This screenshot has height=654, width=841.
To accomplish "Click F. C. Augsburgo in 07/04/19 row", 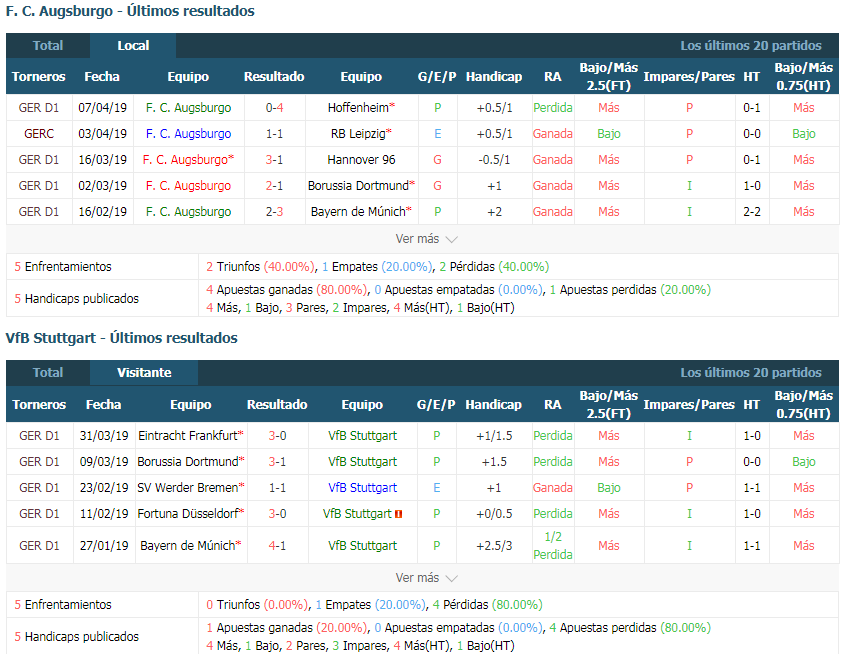I will coord(188,107).
